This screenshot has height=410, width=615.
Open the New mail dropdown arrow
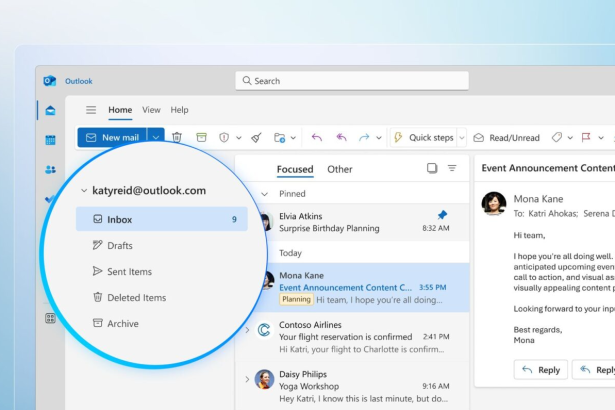tap(156, 137)
